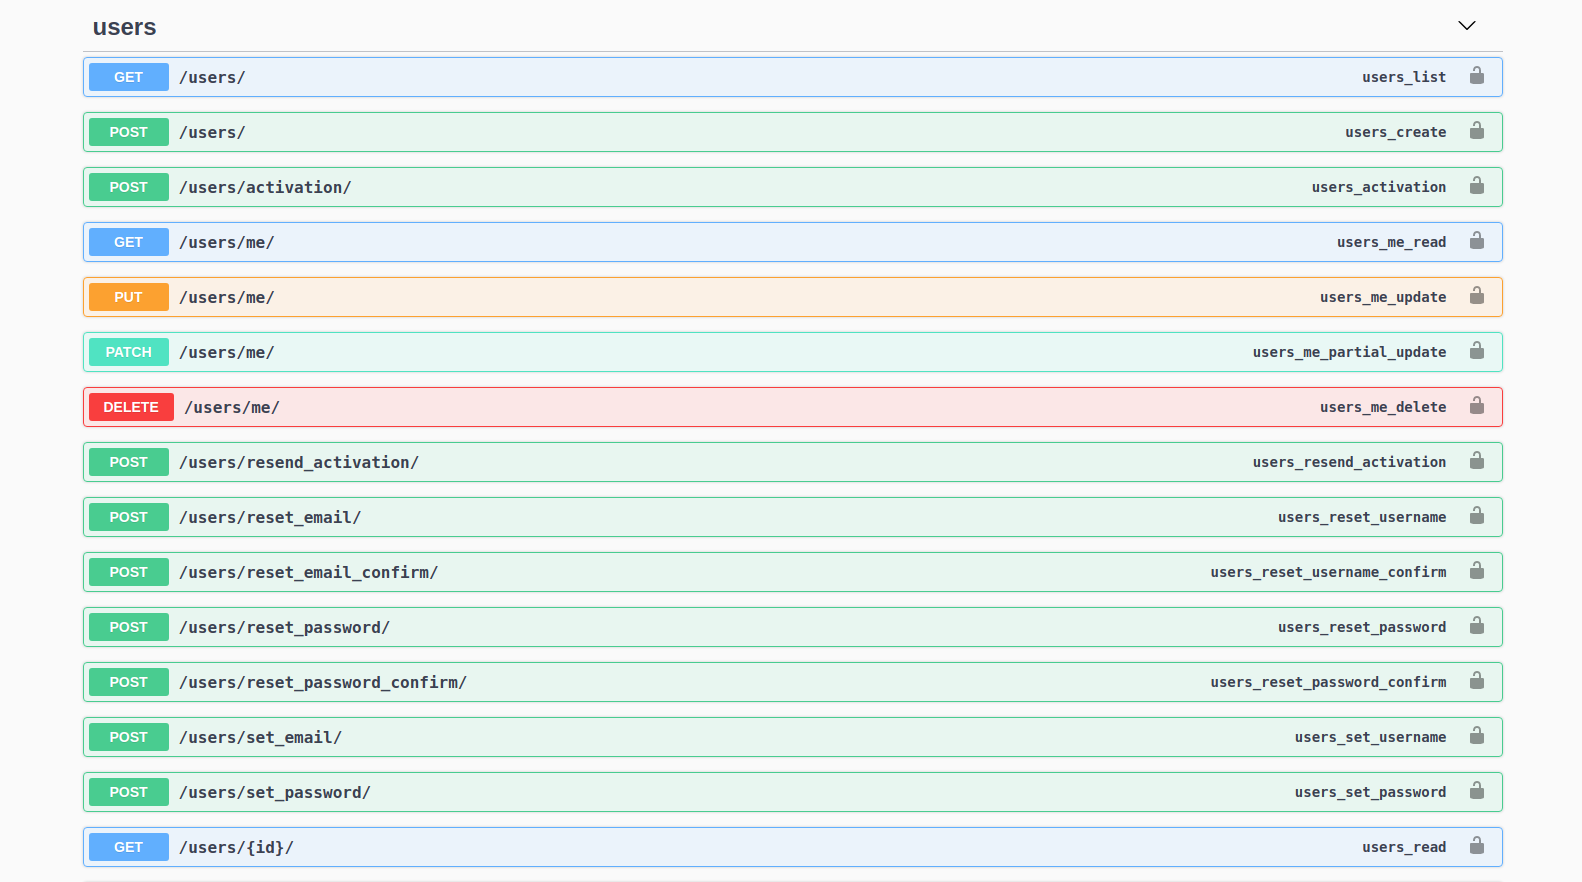Click the /users/reset_password_confirm/ path

(323, 682)
